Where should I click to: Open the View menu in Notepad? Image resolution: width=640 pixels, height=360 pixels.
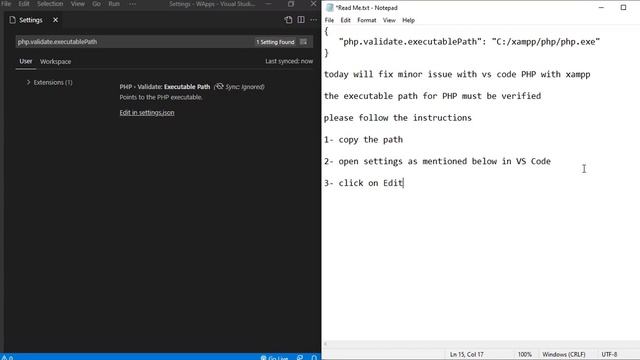pos(389,20)
